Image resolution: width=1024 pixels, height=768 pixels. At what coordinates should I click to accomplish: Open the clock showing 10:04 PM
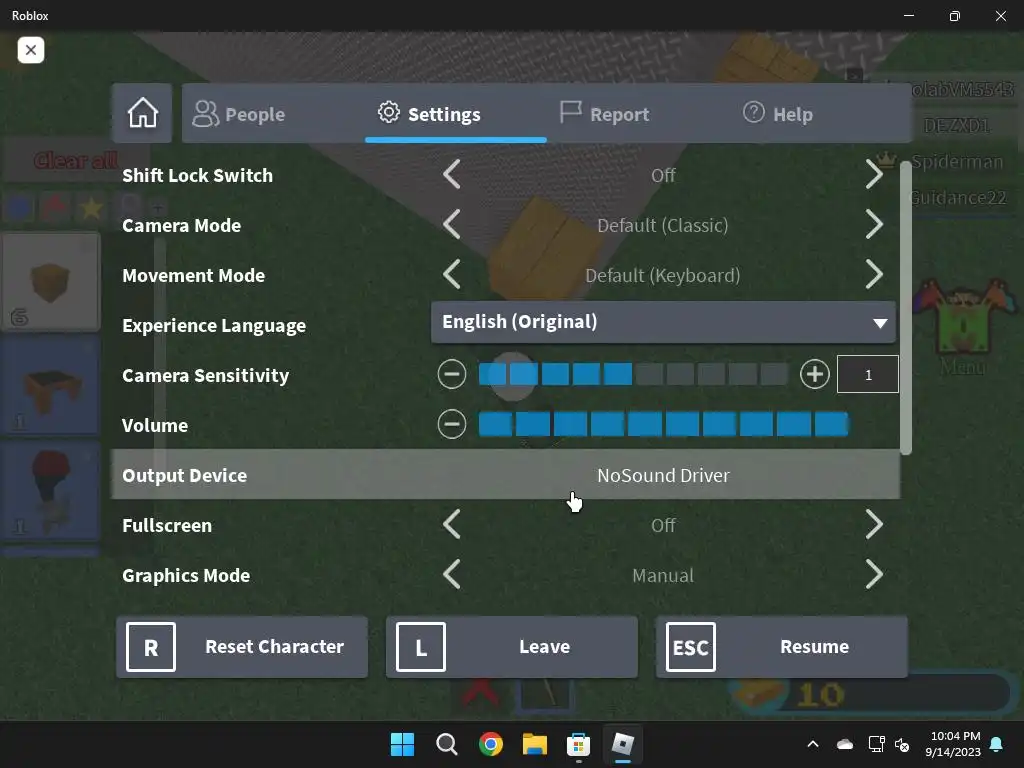pos(953,744)
